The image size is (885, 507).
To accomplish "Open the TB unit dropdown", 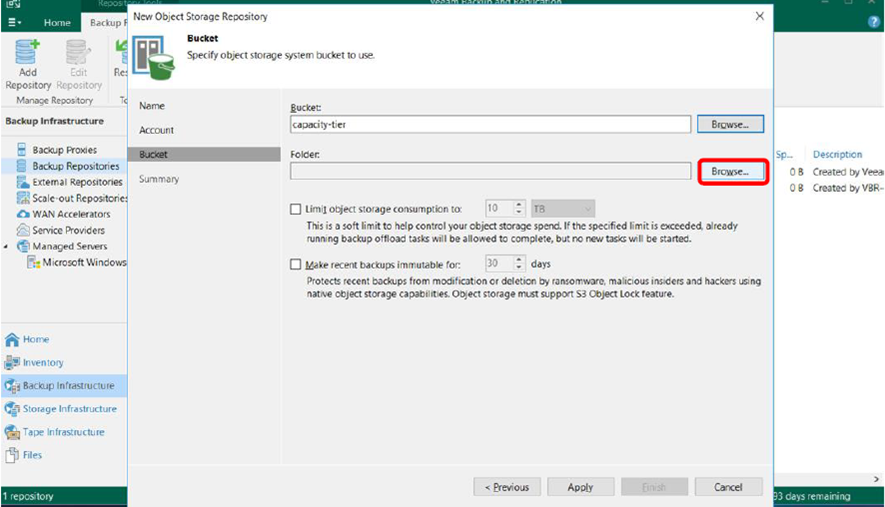I will [563, 209].
